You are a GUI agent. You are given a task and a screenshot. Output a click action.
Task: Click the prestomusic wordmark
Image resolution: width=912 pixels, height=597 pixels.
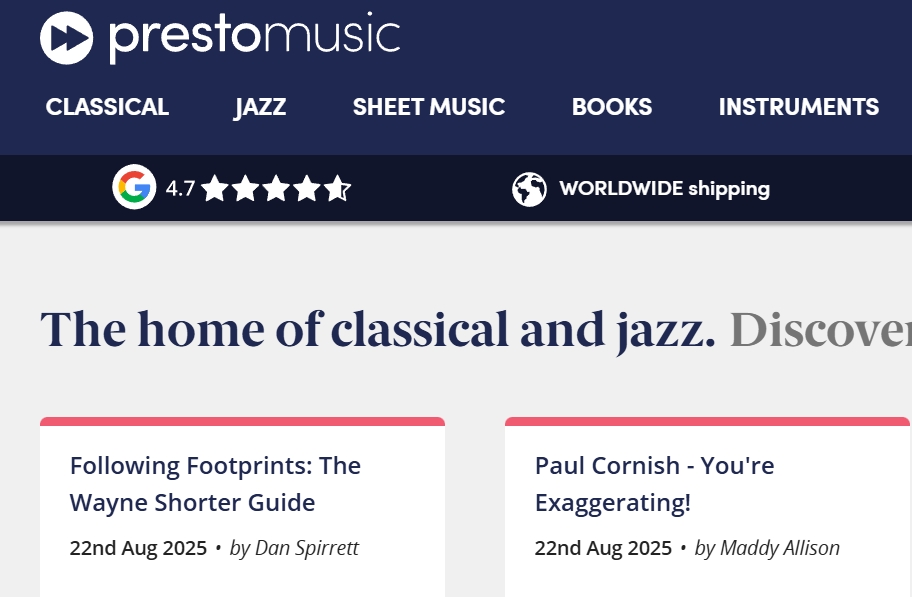254,37
